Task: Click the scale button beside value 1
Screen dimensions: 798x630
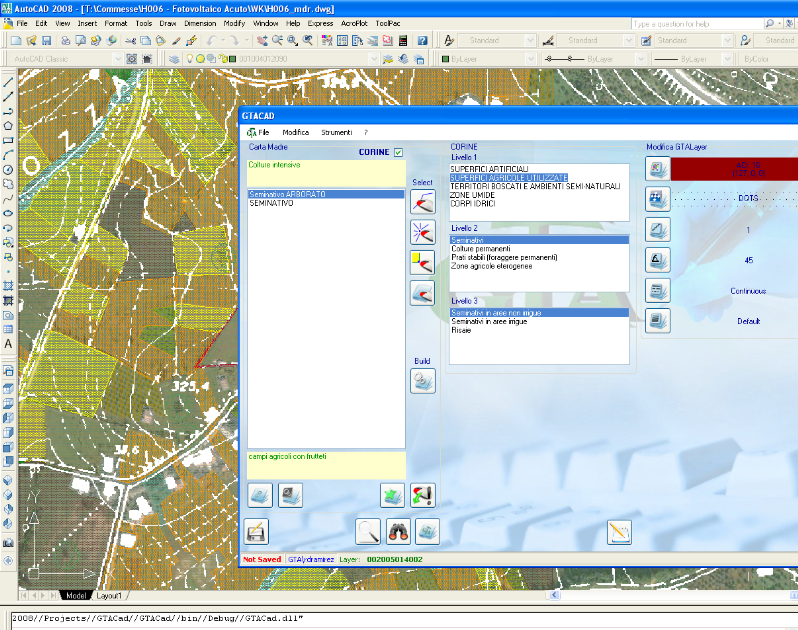Action: pos(658,230)
